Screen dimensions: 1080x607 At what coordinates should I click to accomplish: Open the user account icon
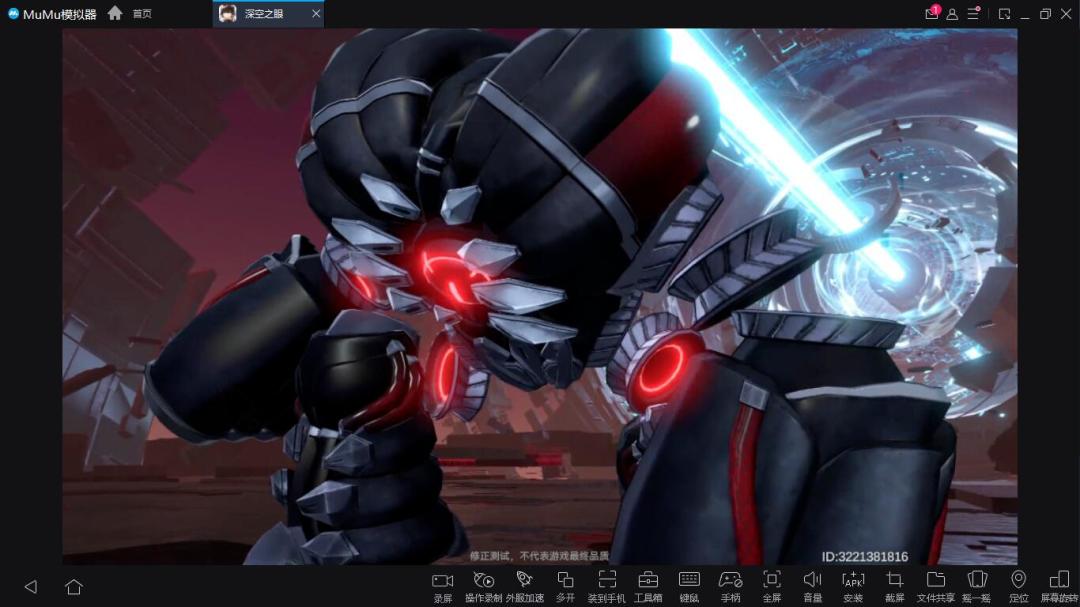click(x=952, y=14)
